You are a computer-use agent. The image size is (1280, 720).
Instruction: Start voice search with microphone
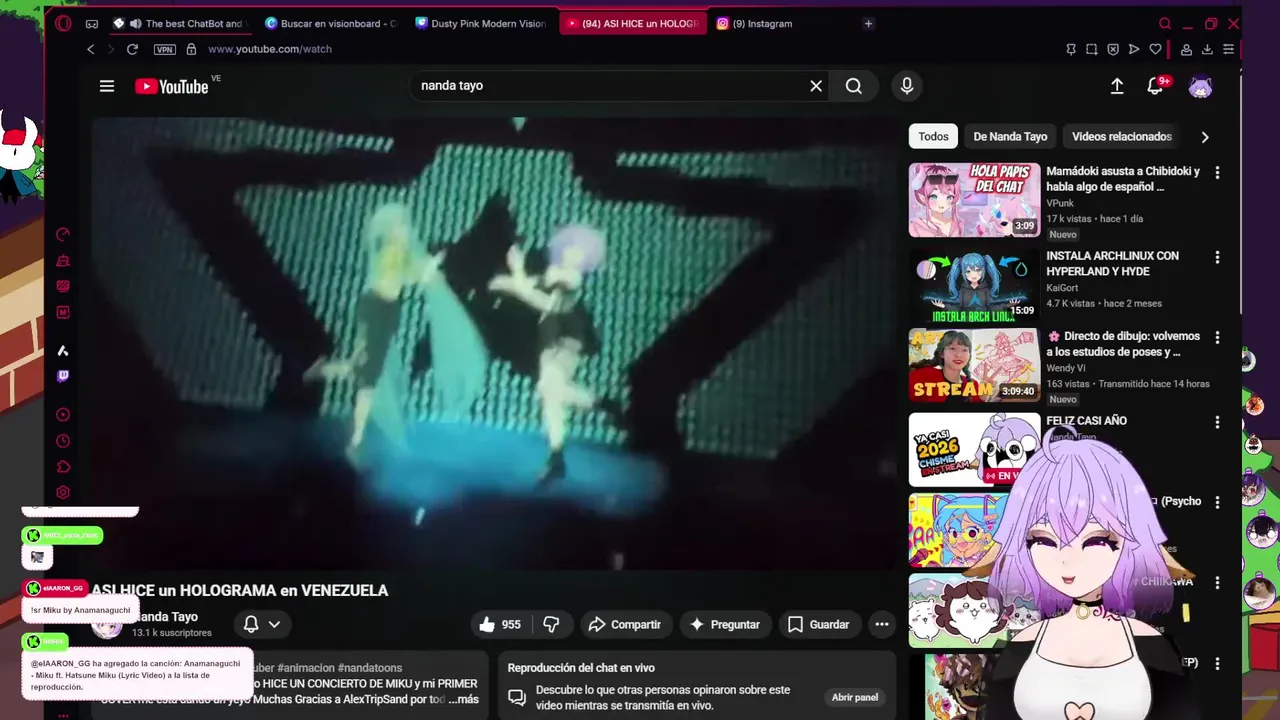(x=907, y=86)
